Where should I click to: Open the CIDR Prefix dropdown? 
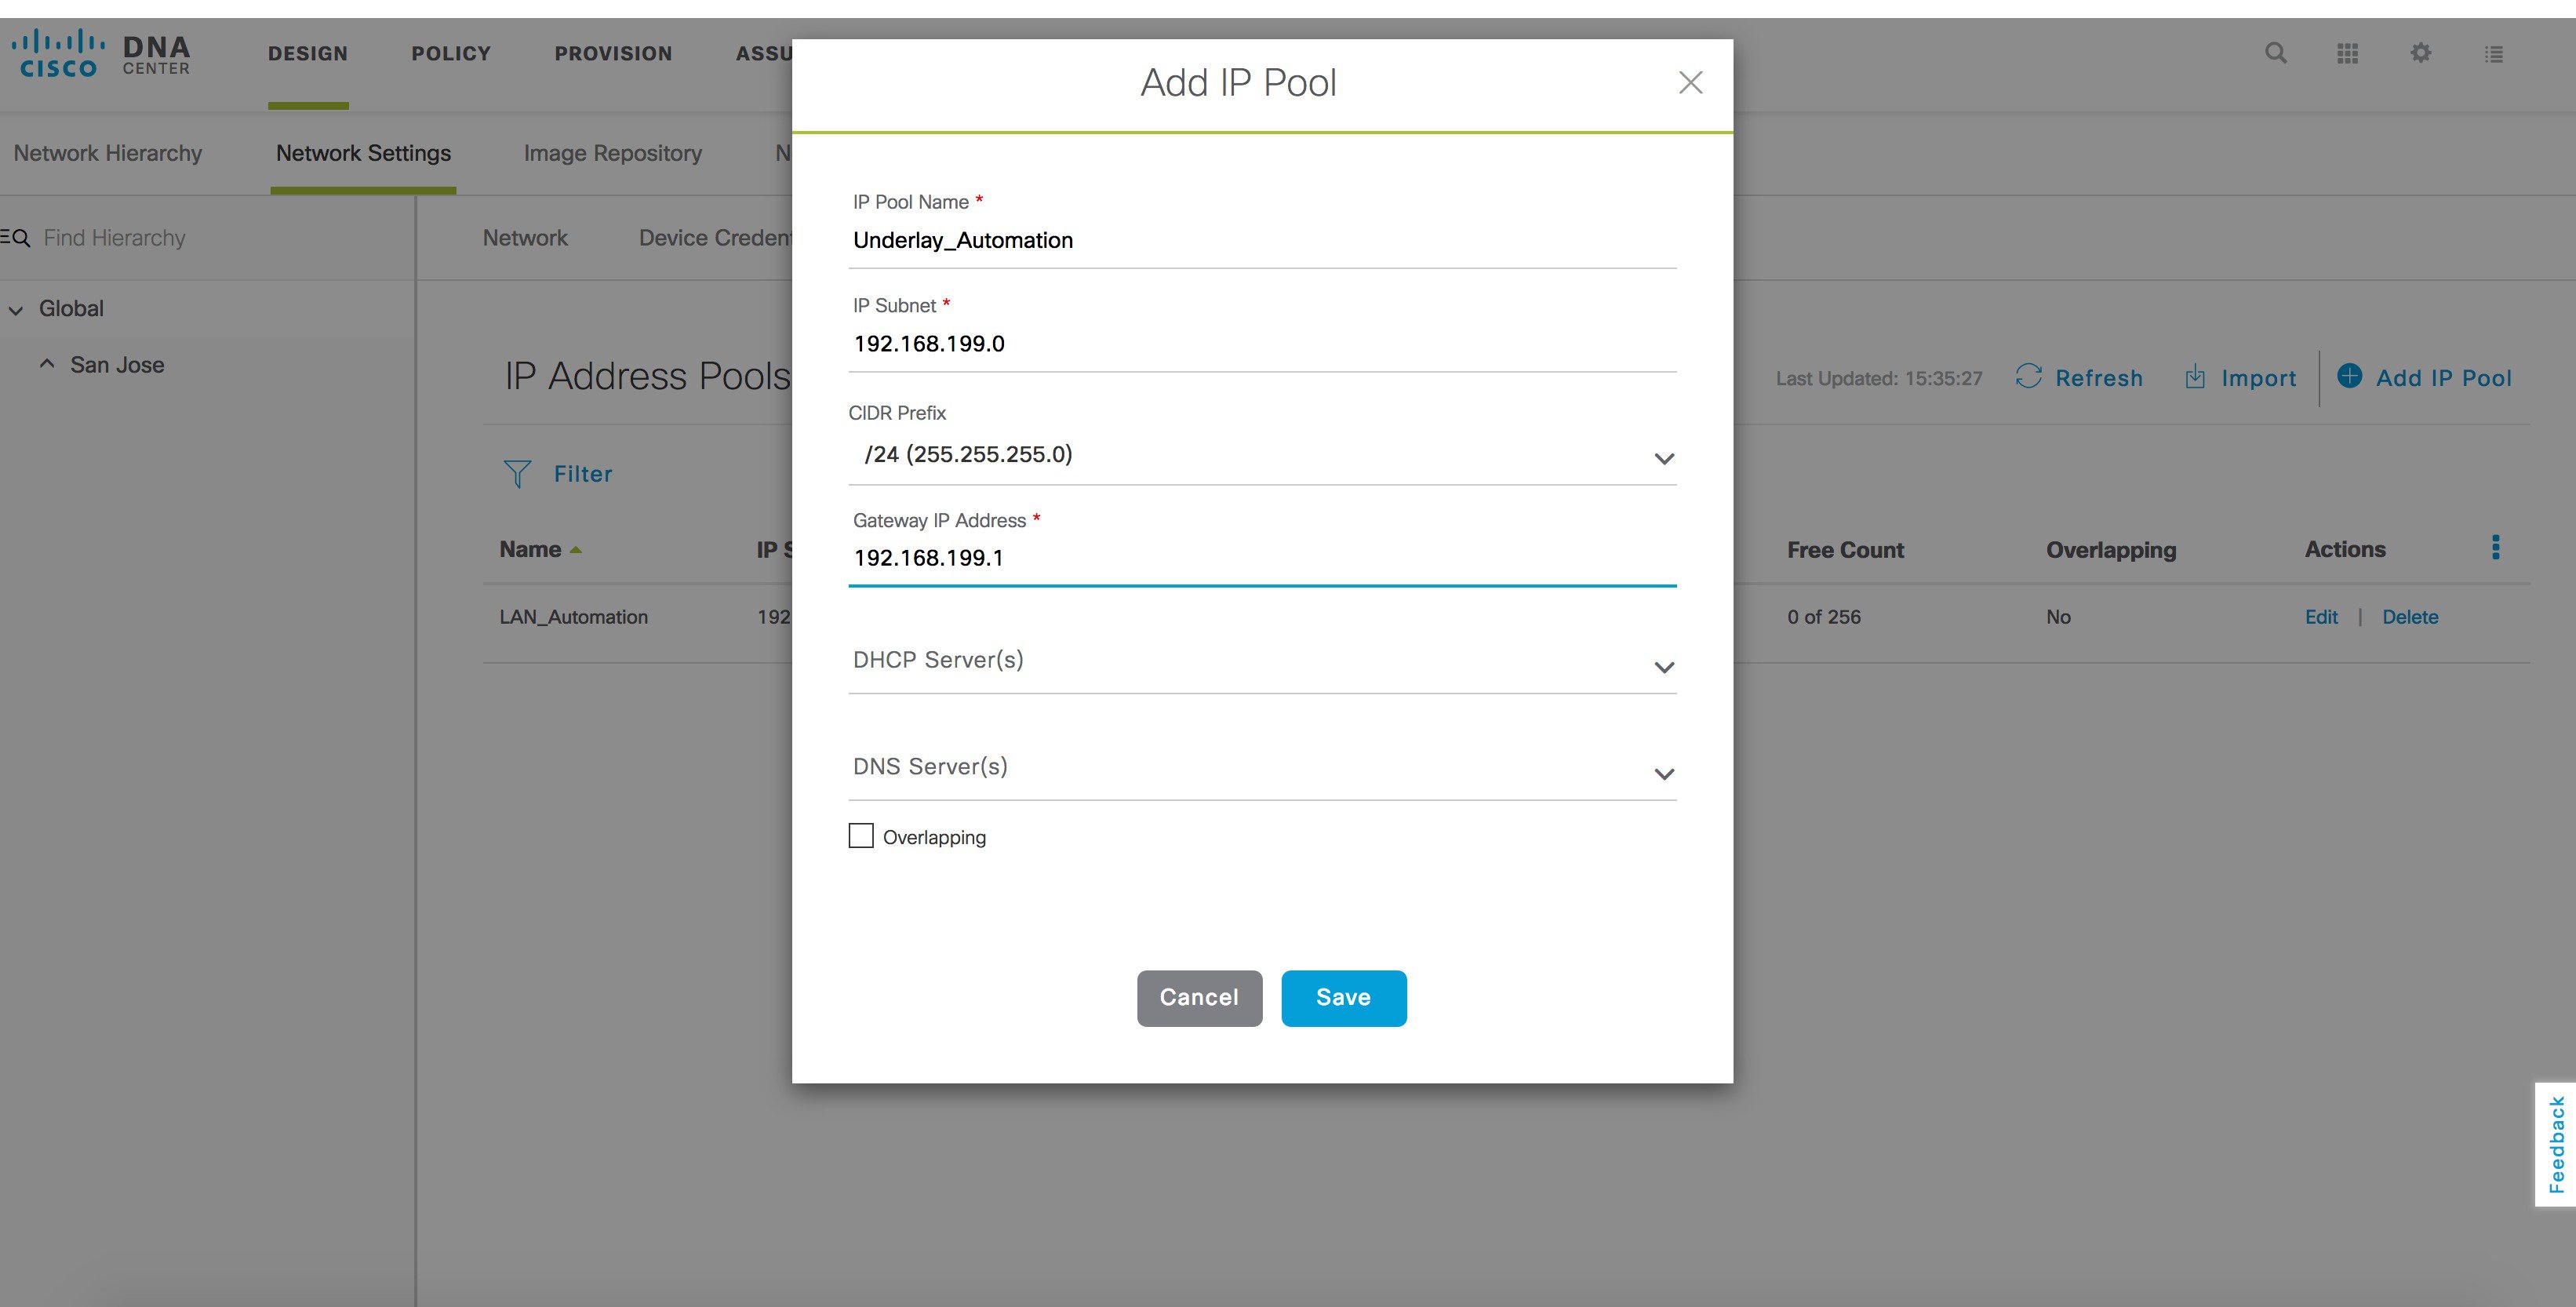click(1262, 455)
